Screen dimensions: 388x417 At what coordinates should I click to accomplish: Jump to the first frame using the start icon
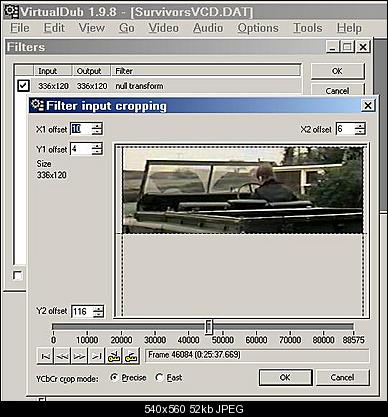[45, 356]
